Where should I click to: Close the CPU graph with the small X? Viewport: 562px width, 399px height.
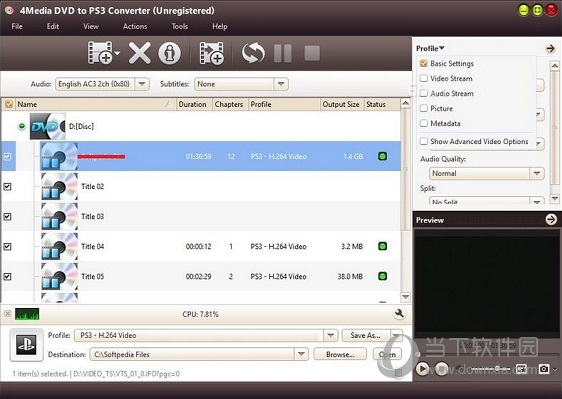click(7, 314)
